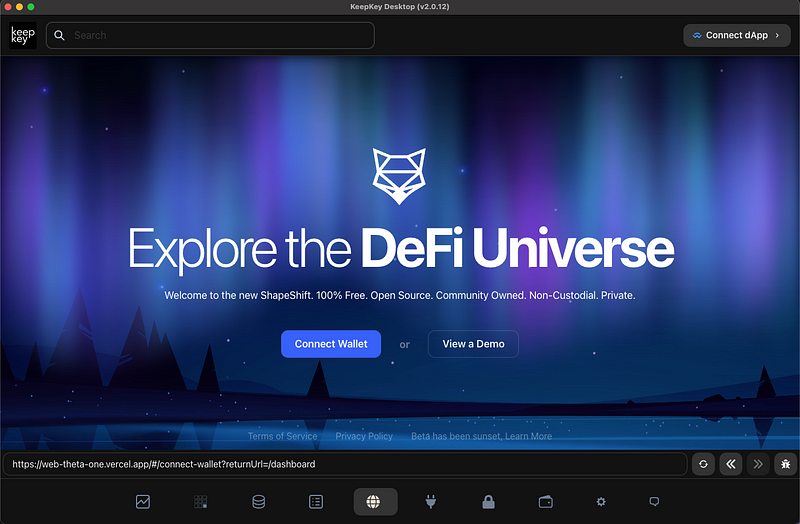Go forward using the double-right chevron
This screenshot has width=800, height=524.
[x=757, y=464]
